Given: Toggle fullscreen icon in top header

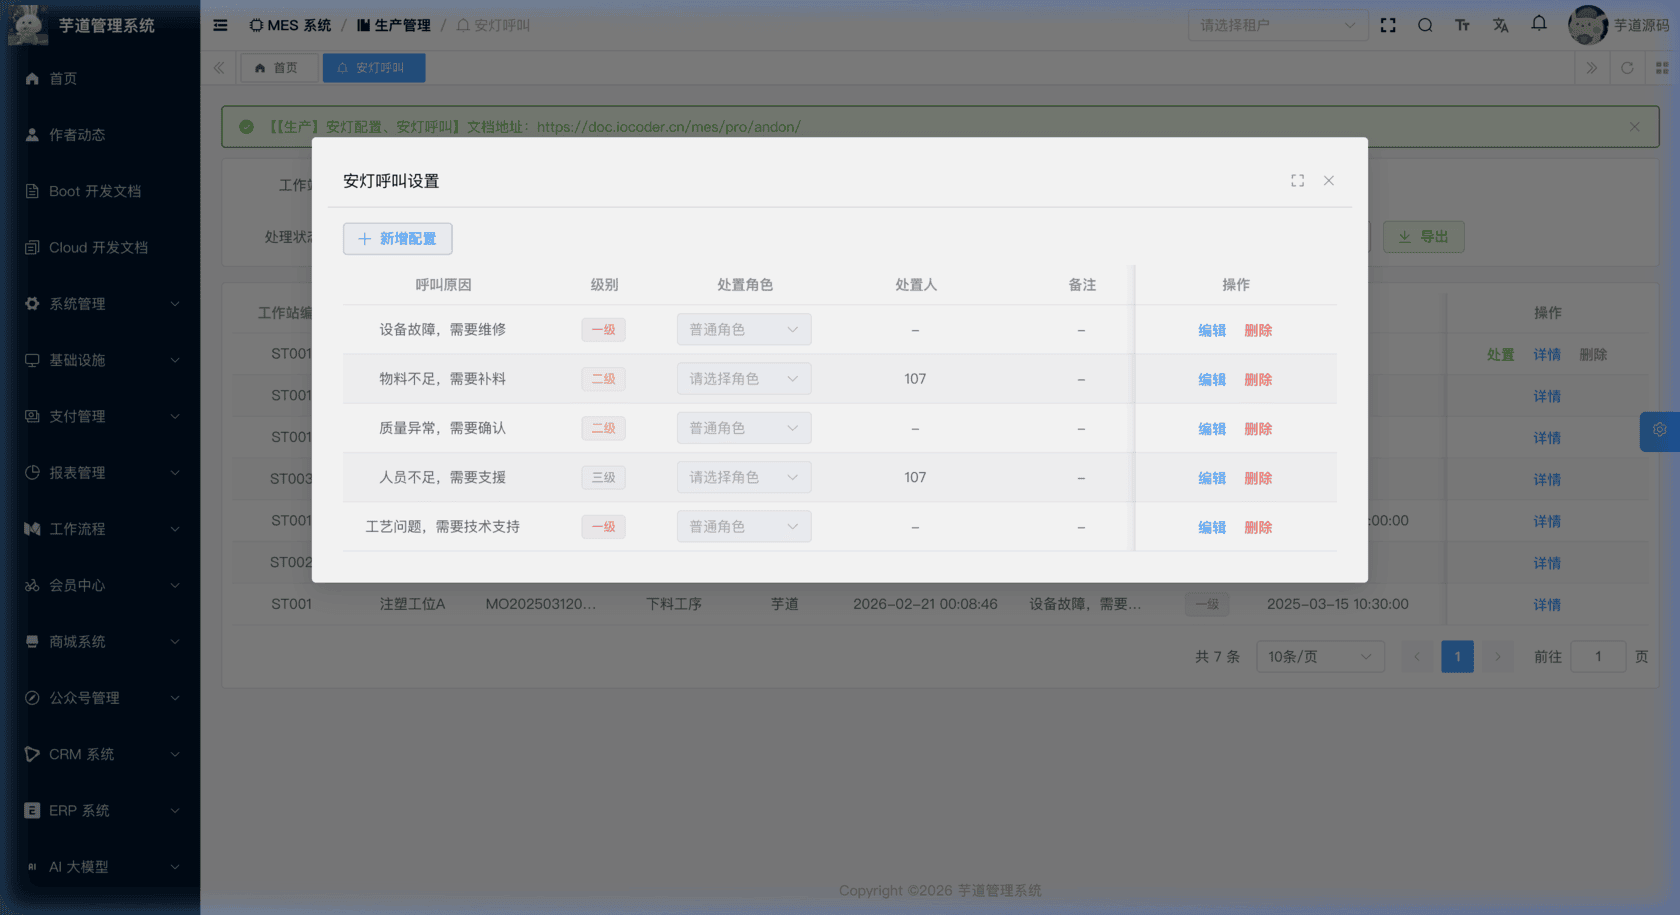Looking at the screenshot, I should [x=1388, y=25].
